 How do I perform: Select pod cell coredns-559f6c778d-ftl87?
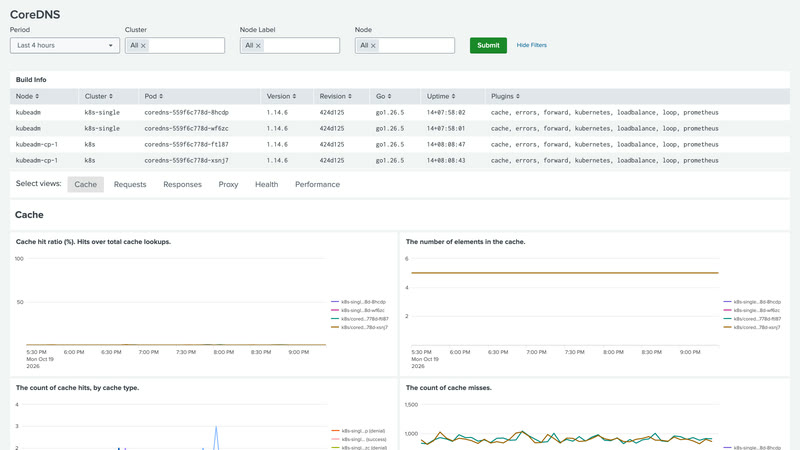pos(186,144)
